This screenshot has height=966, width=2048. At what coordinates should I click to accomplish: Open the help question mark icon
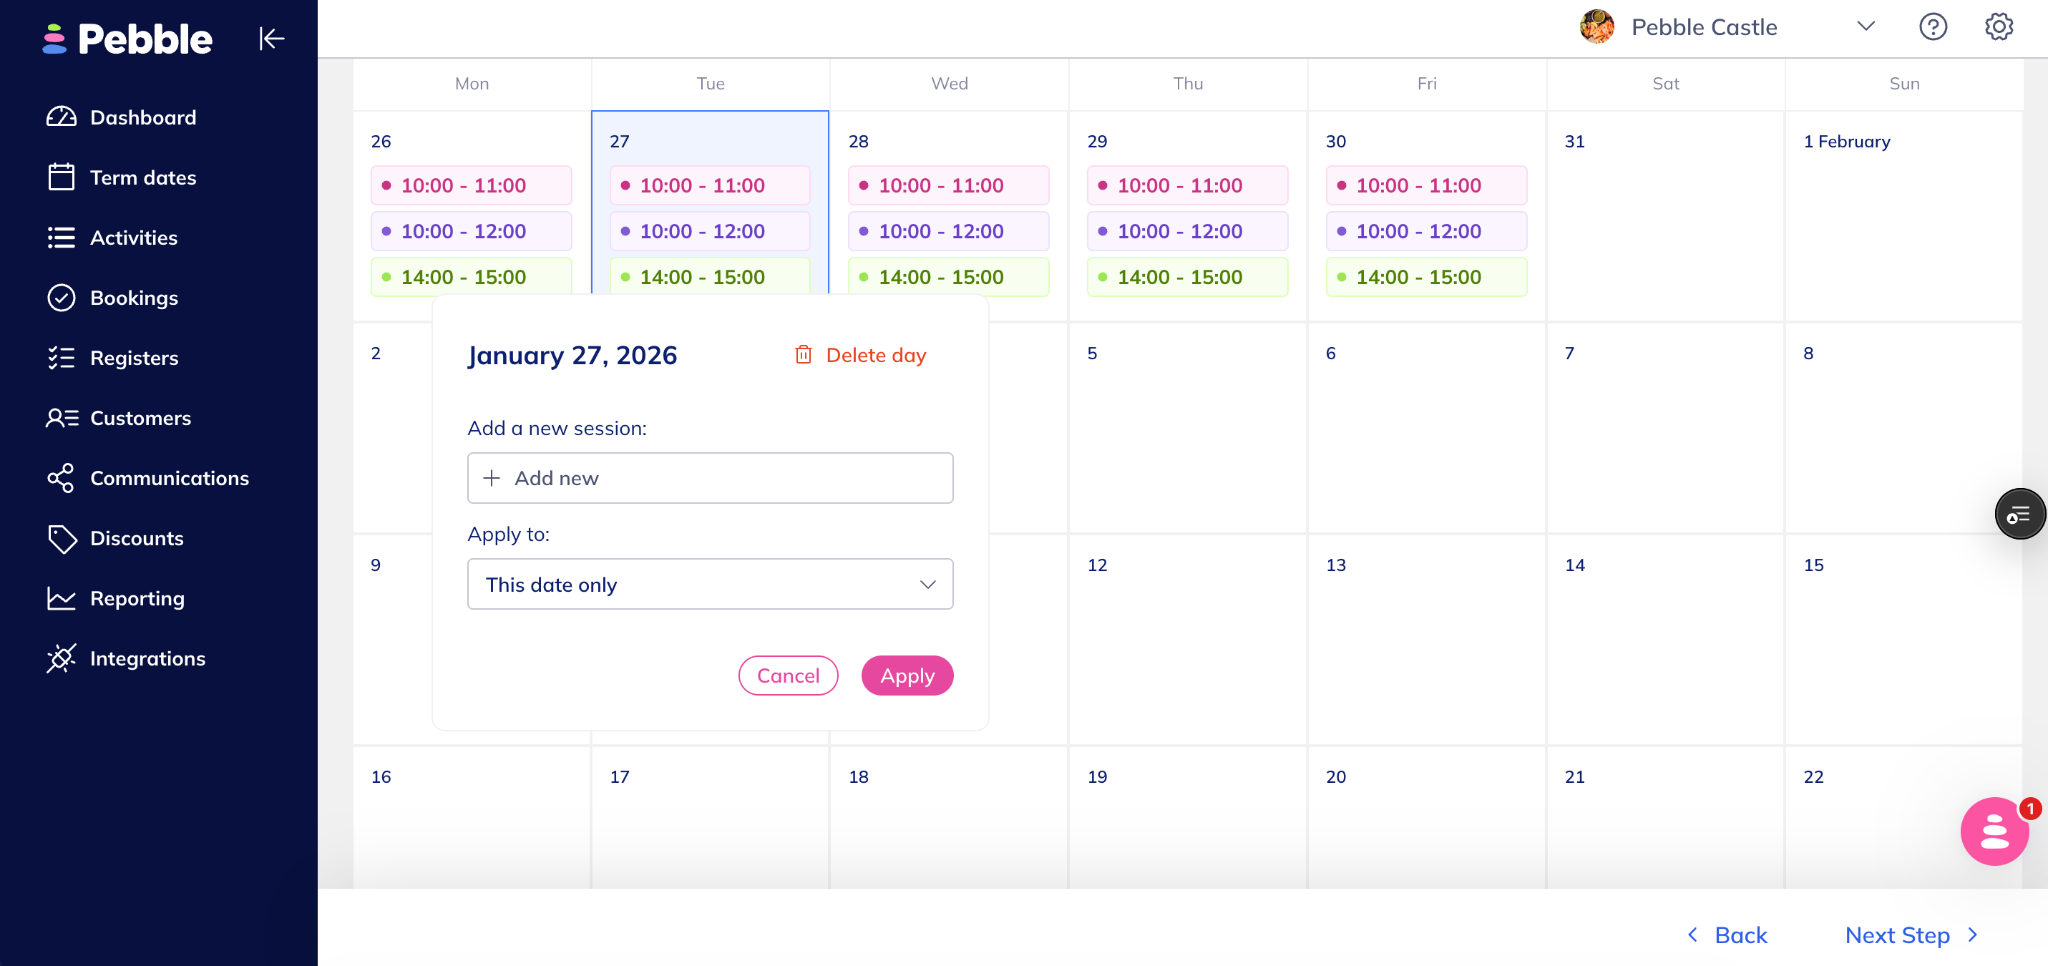1933,27
